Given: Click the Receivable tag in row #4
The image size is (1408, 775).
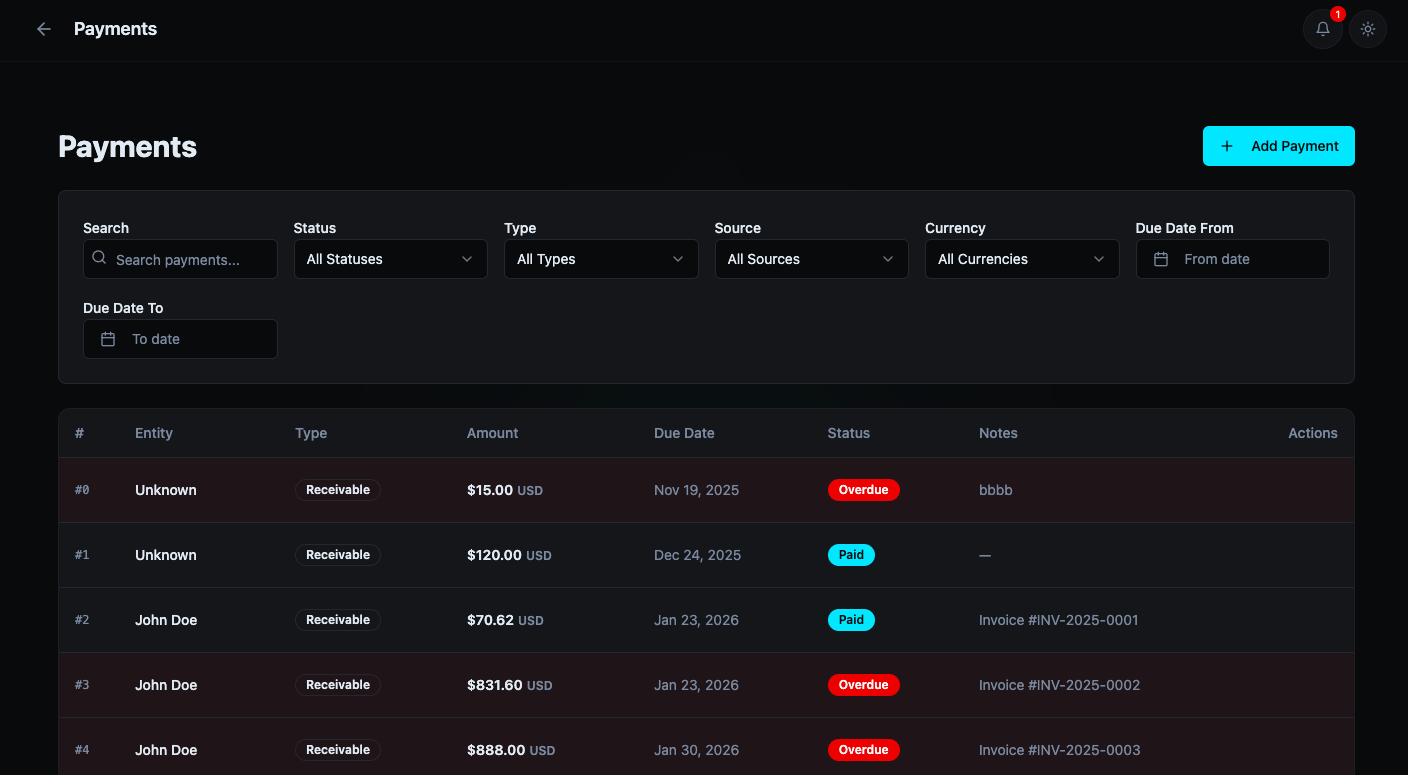Looking at the screenshot, I should point(338,750).
